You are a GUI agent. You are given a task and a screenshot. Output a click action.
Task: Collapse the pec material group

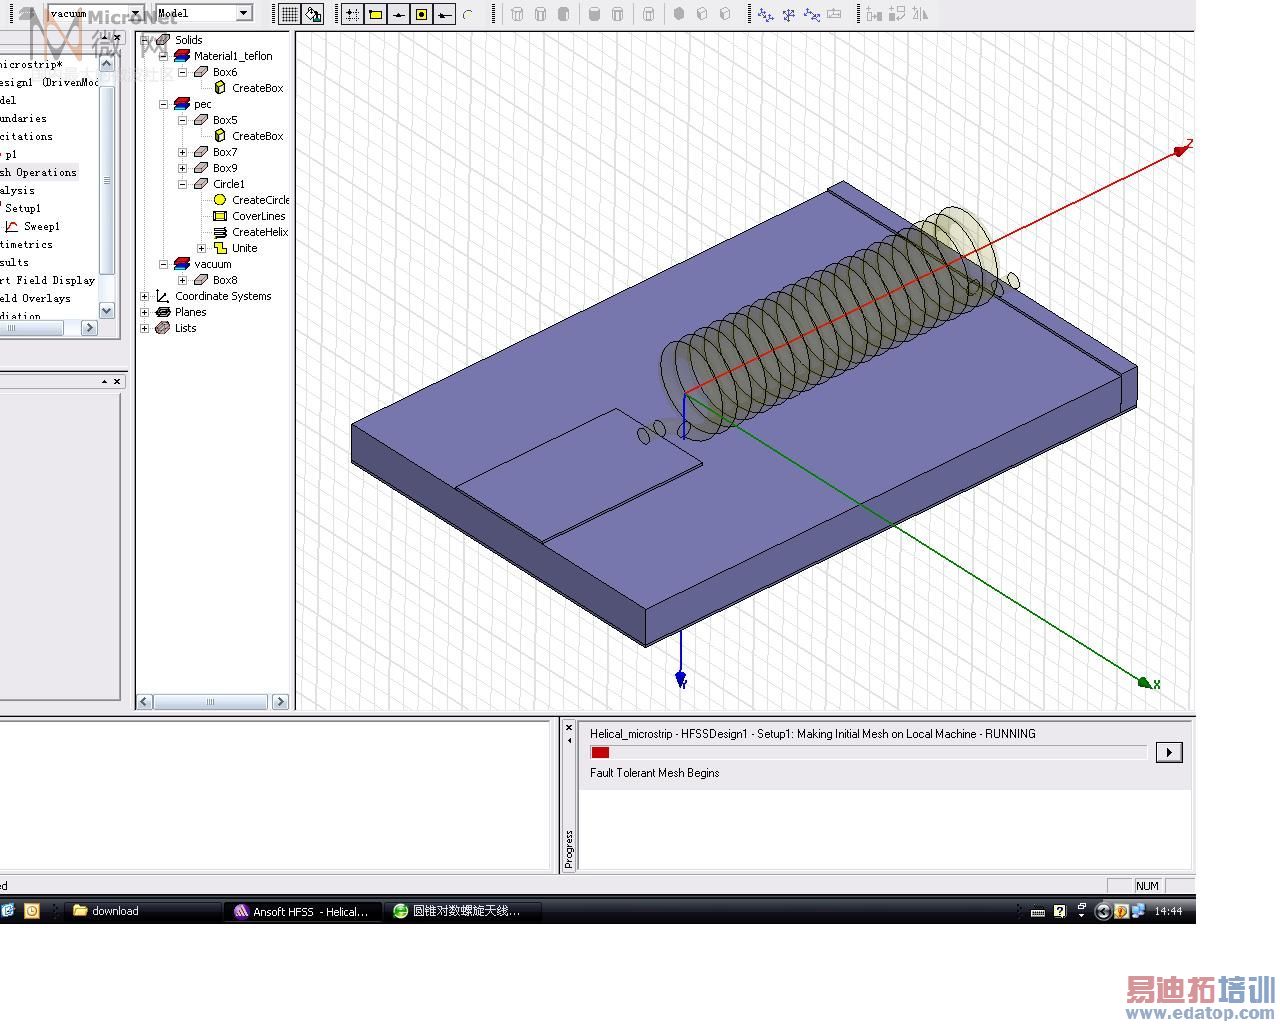[x=164, y=104]
